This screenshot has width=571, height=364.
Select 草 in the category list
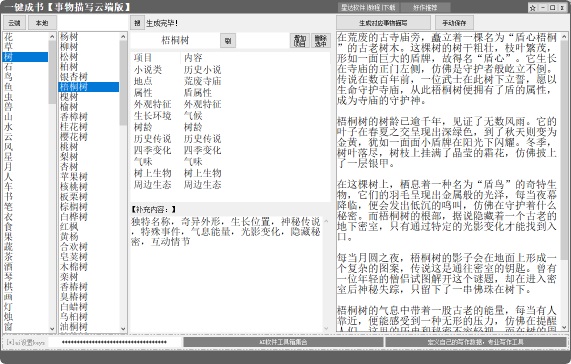tap(25, 47)
